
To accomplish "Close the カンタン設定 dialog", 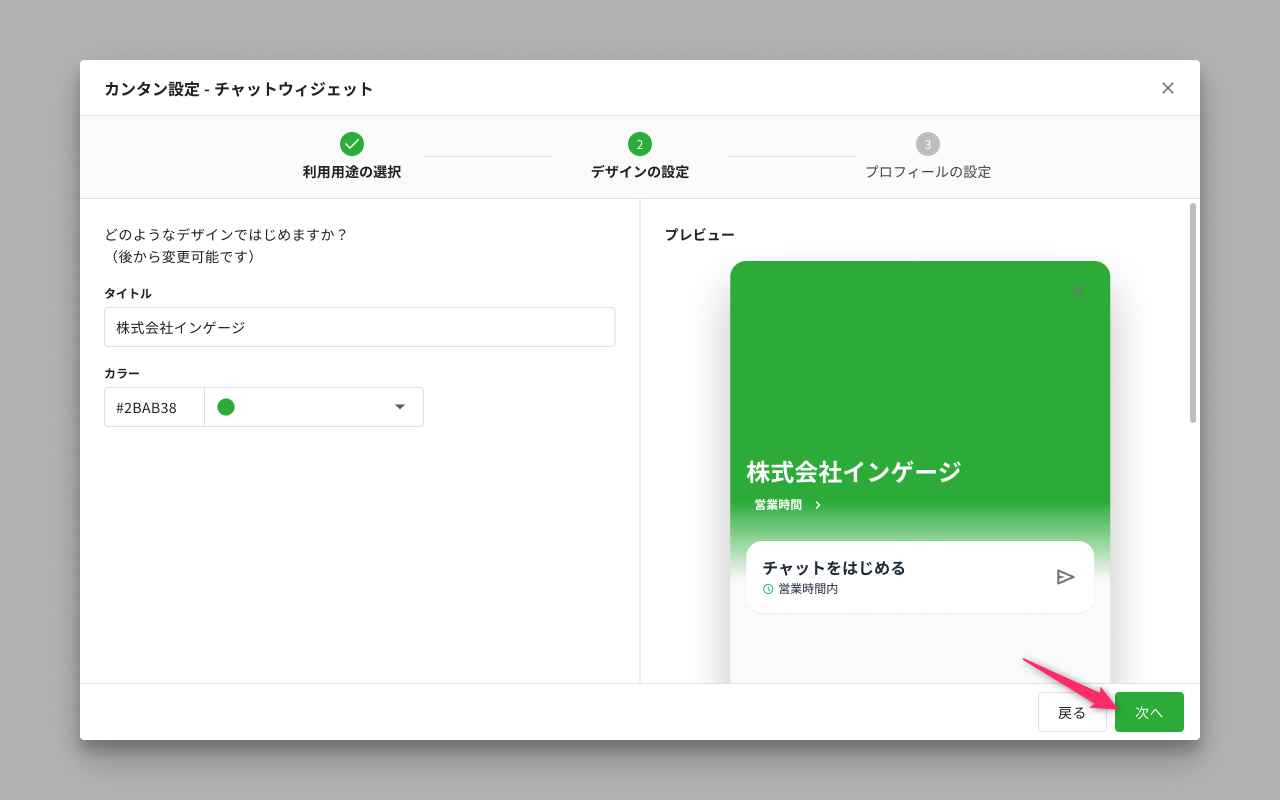I will [x=1167, y=88].
